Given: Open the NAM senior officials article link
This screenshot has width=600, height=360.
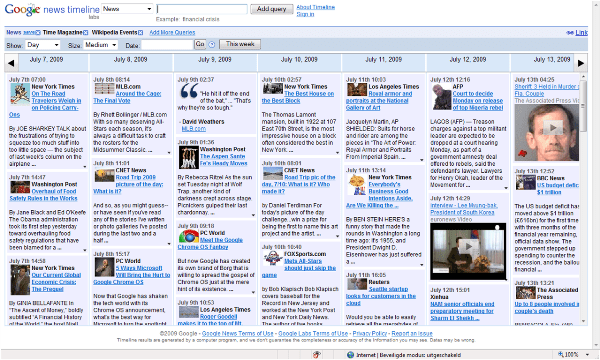Looking at the screenshot, I should pos(462,311).
